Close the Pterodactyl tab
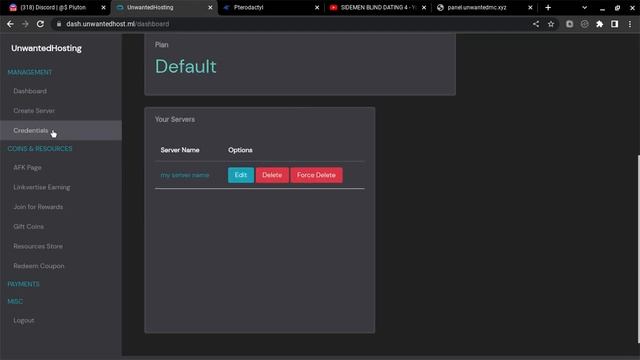The width and height of the screenshot is (640, 360). click(x=317, y=7)
